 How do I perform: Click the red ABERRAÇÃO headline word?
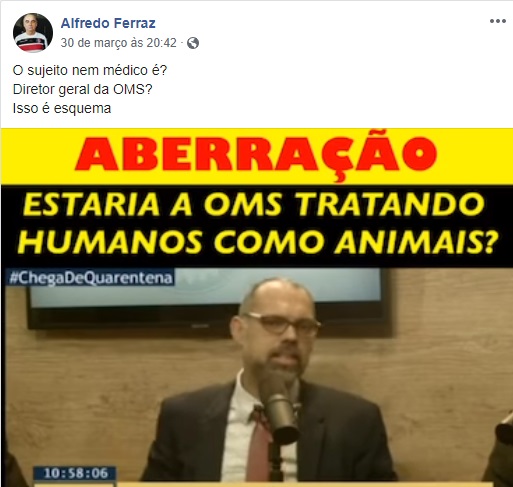point(256,155)
